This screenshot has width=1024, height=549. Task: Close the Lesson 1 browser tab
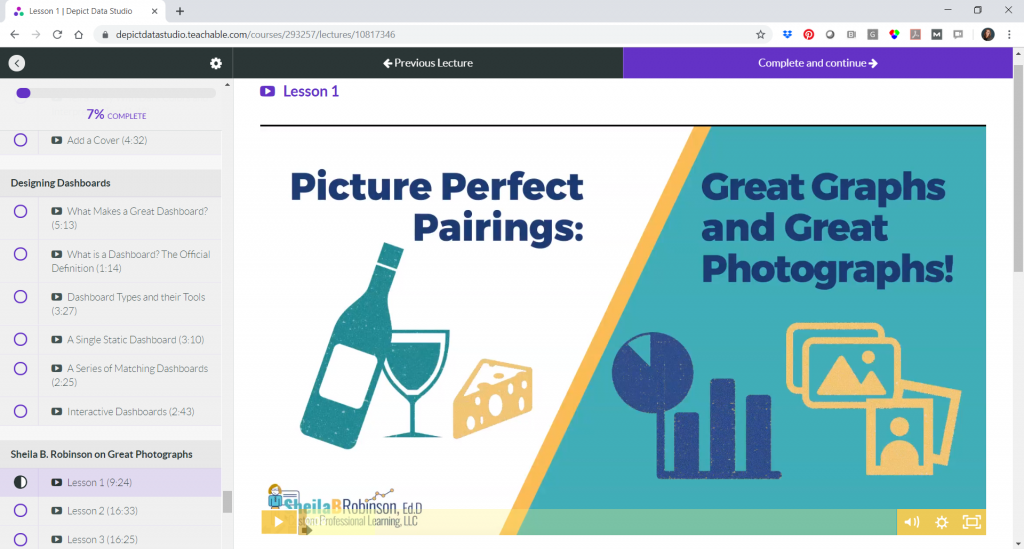[154, 11]
